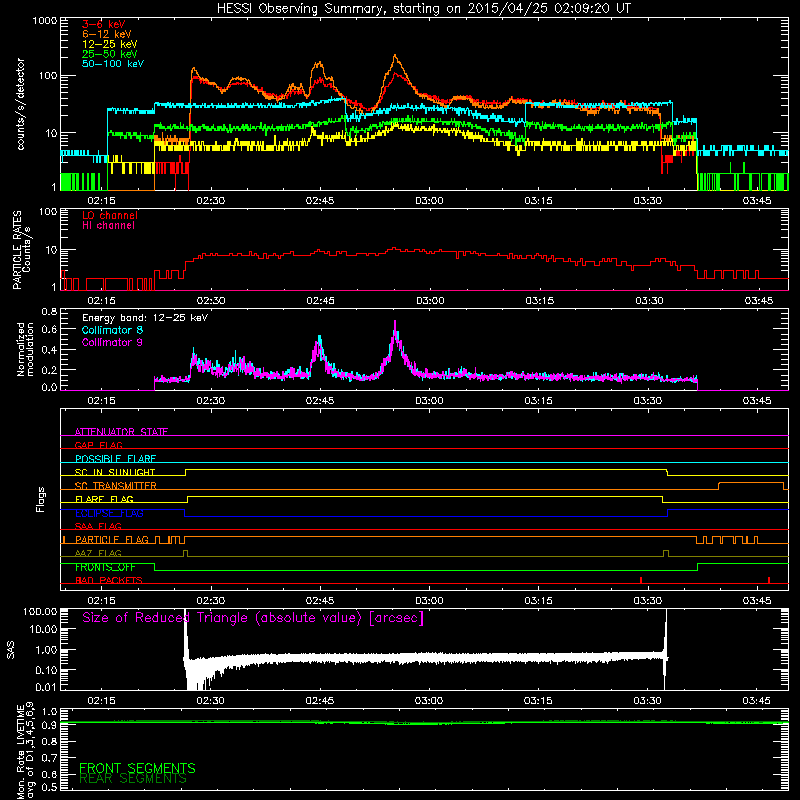Viewport: 800px width, 800px height.
Task: Click the 1000 value on counts axis
Action: [x=44, y=21]
